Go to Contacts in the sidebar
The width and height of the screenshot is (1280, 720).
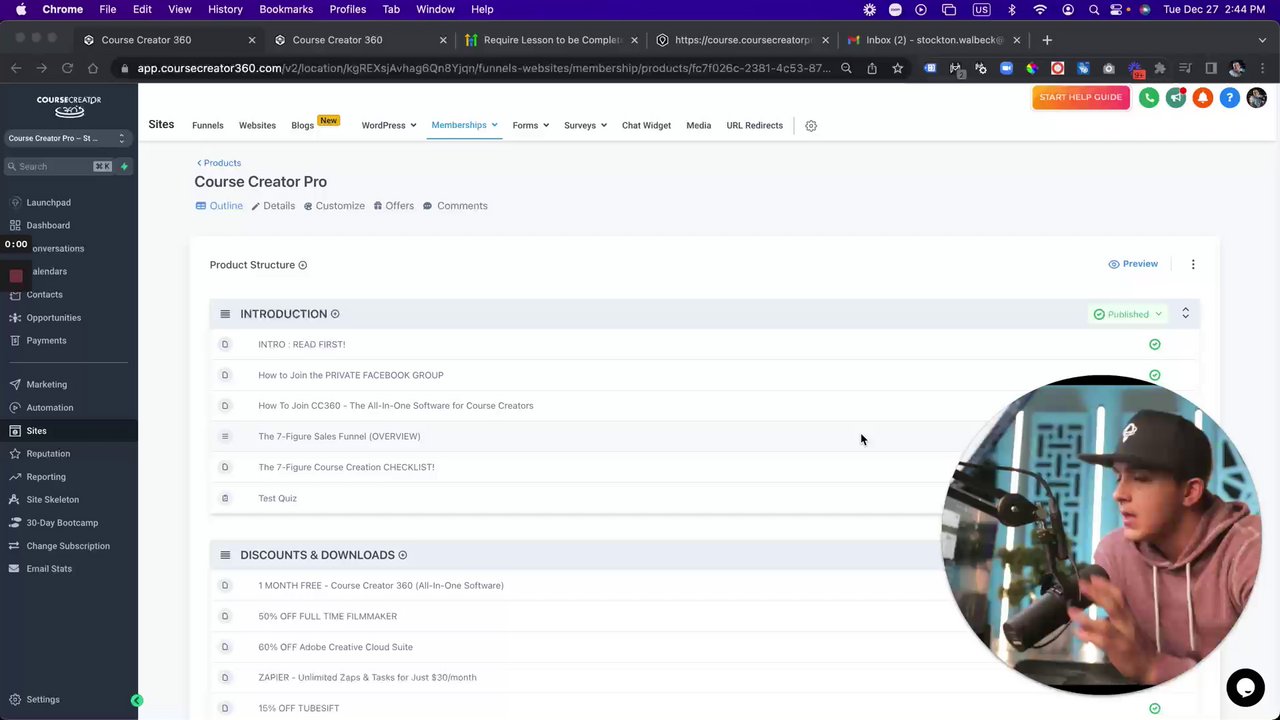pyautogui.click(x=44, y=294)
